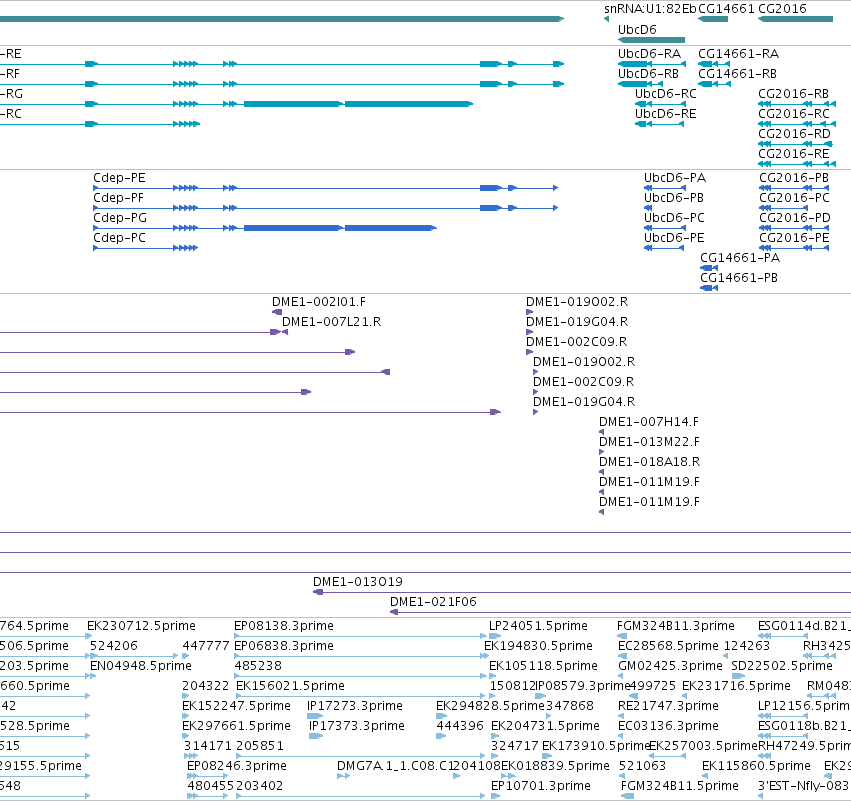Click the LP24051.5prime EST label
The image size is (851, 801).
click(538, 626)
